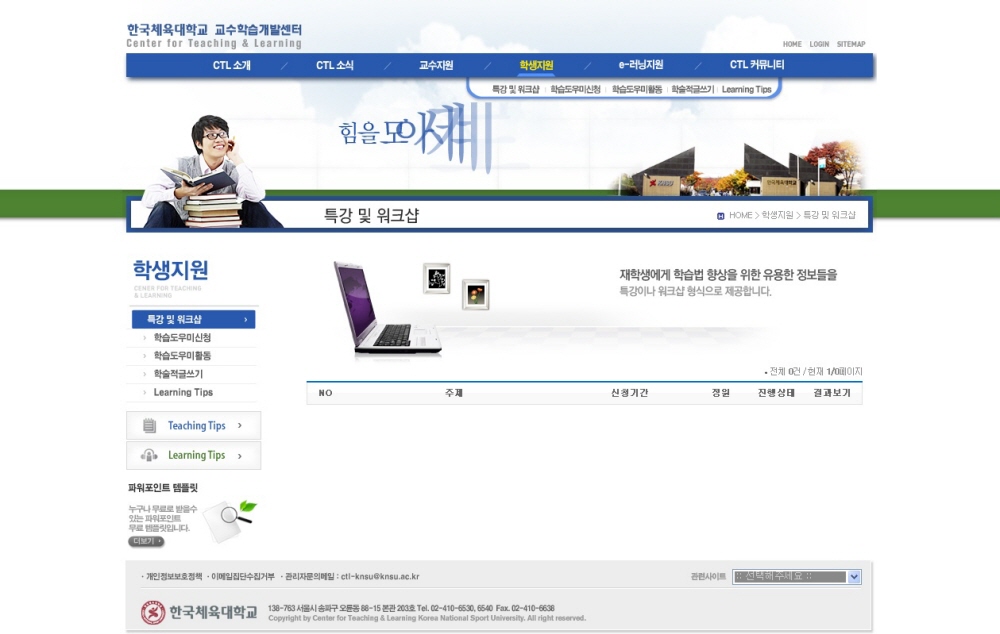Click the breadcrumb HOME icon
This screenshot has width=1000, height=634.
721,216
